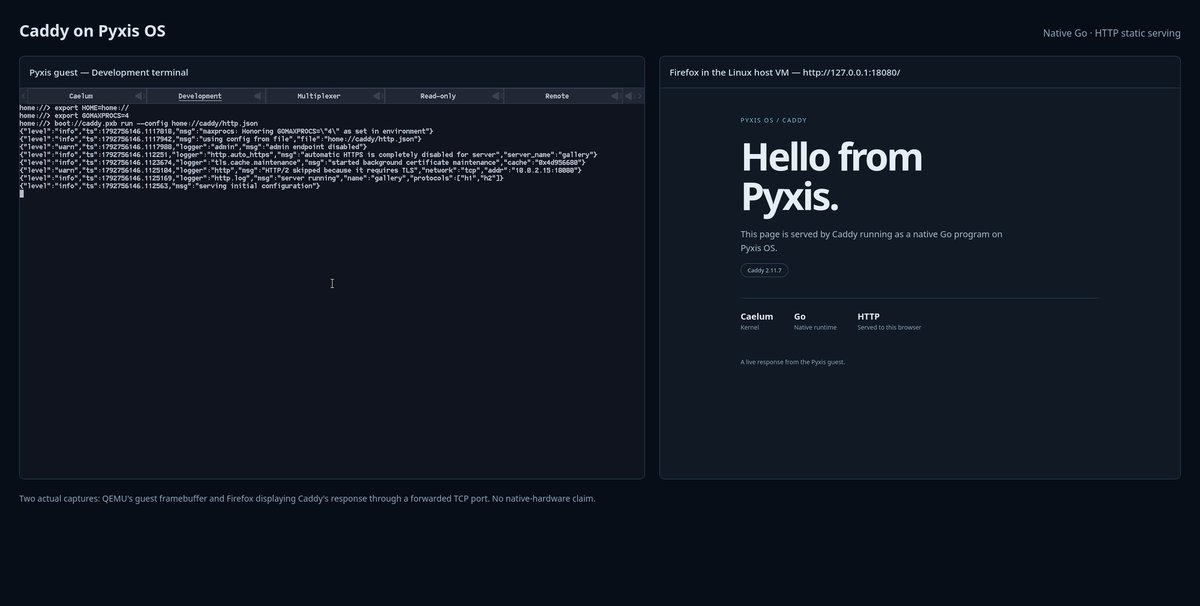Viewport: 1200px width, 606px height.
Task: Click the tab strip right chevron arrow
Action: (640, 96)
